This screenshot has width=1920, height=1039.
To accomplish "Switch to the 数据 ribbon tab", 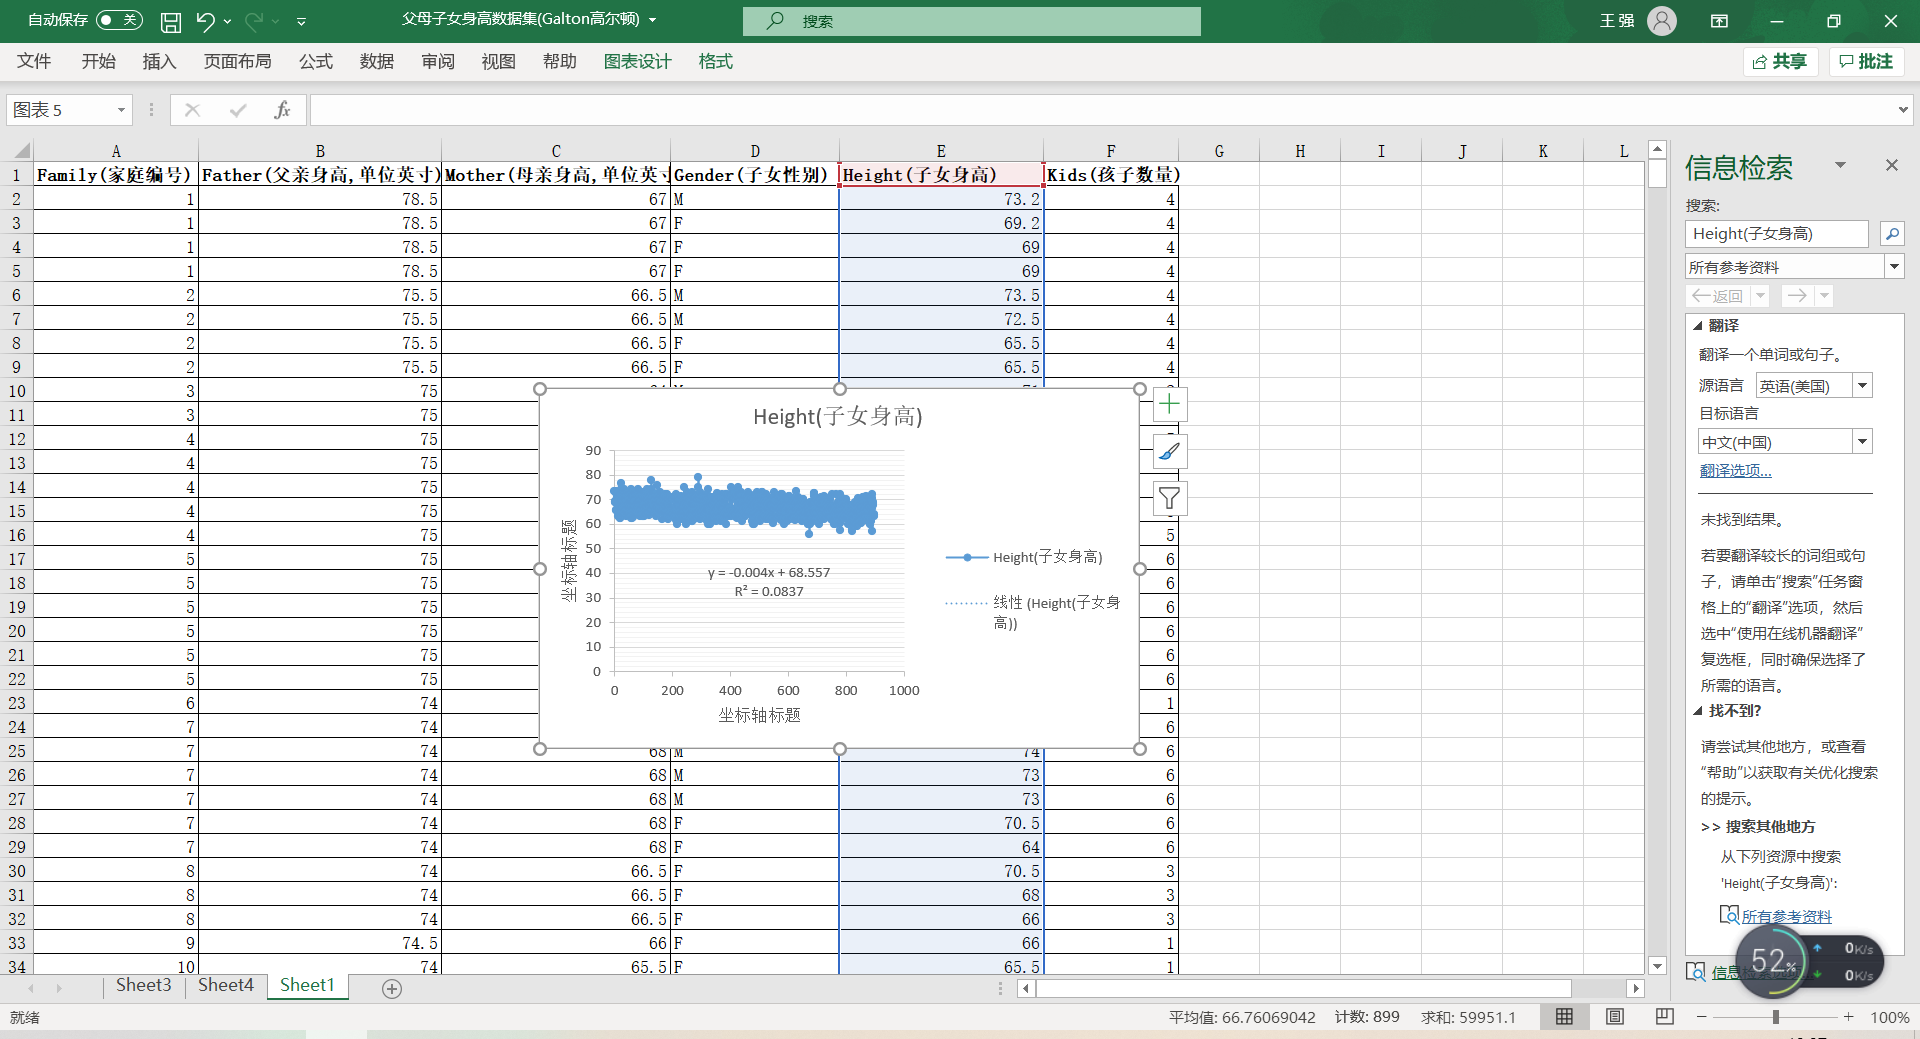I will [376, 62].
